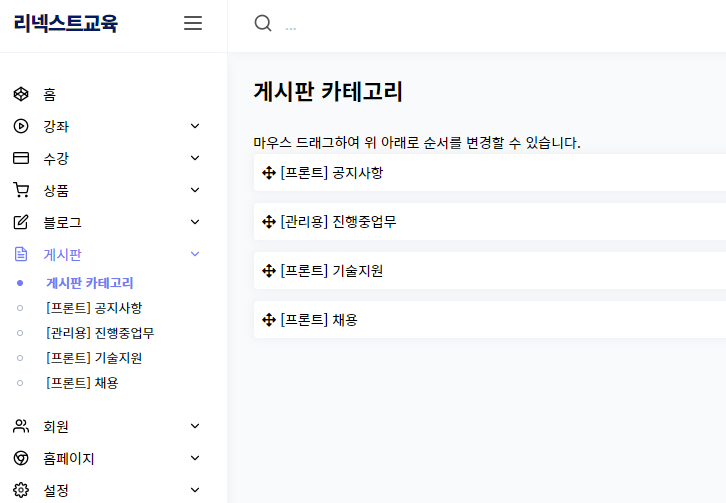Screen dimensions: 726x503
Task: Select the [프론트] 채용 category row text
Action: point(319,320)
